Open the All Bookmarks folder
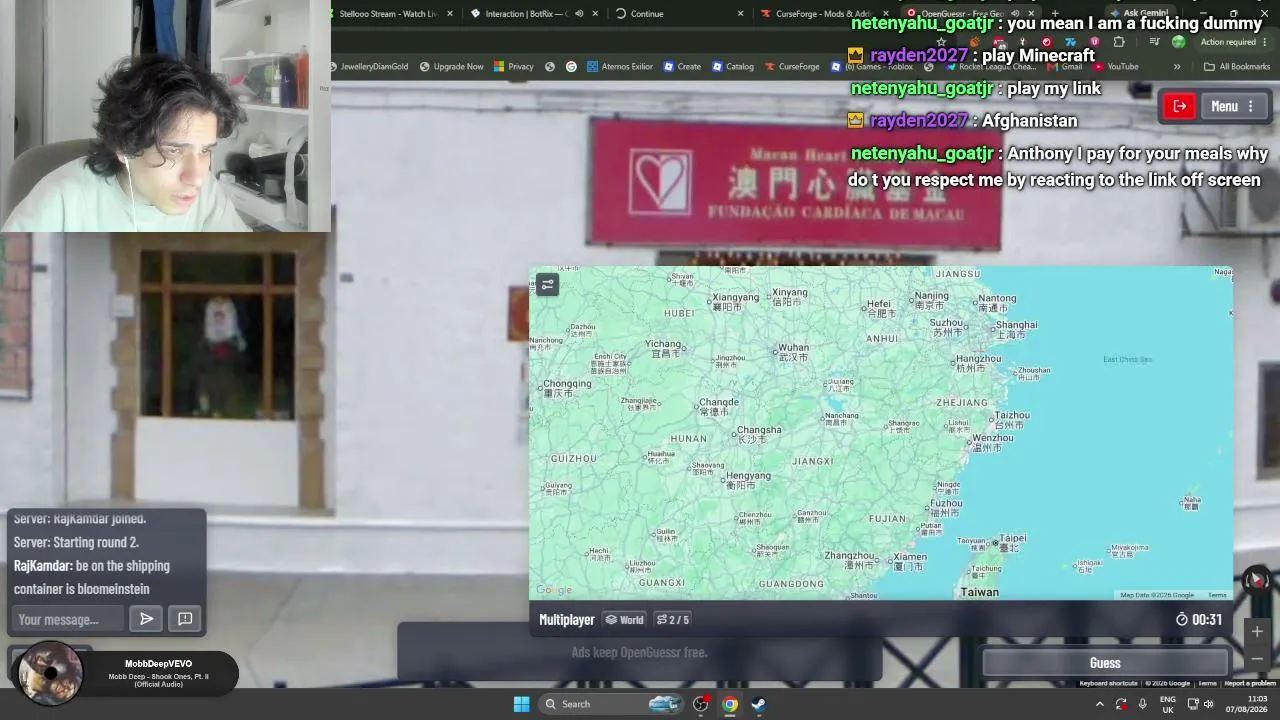The height and width of the screenshot is (720, 1280). point(1237,67)
